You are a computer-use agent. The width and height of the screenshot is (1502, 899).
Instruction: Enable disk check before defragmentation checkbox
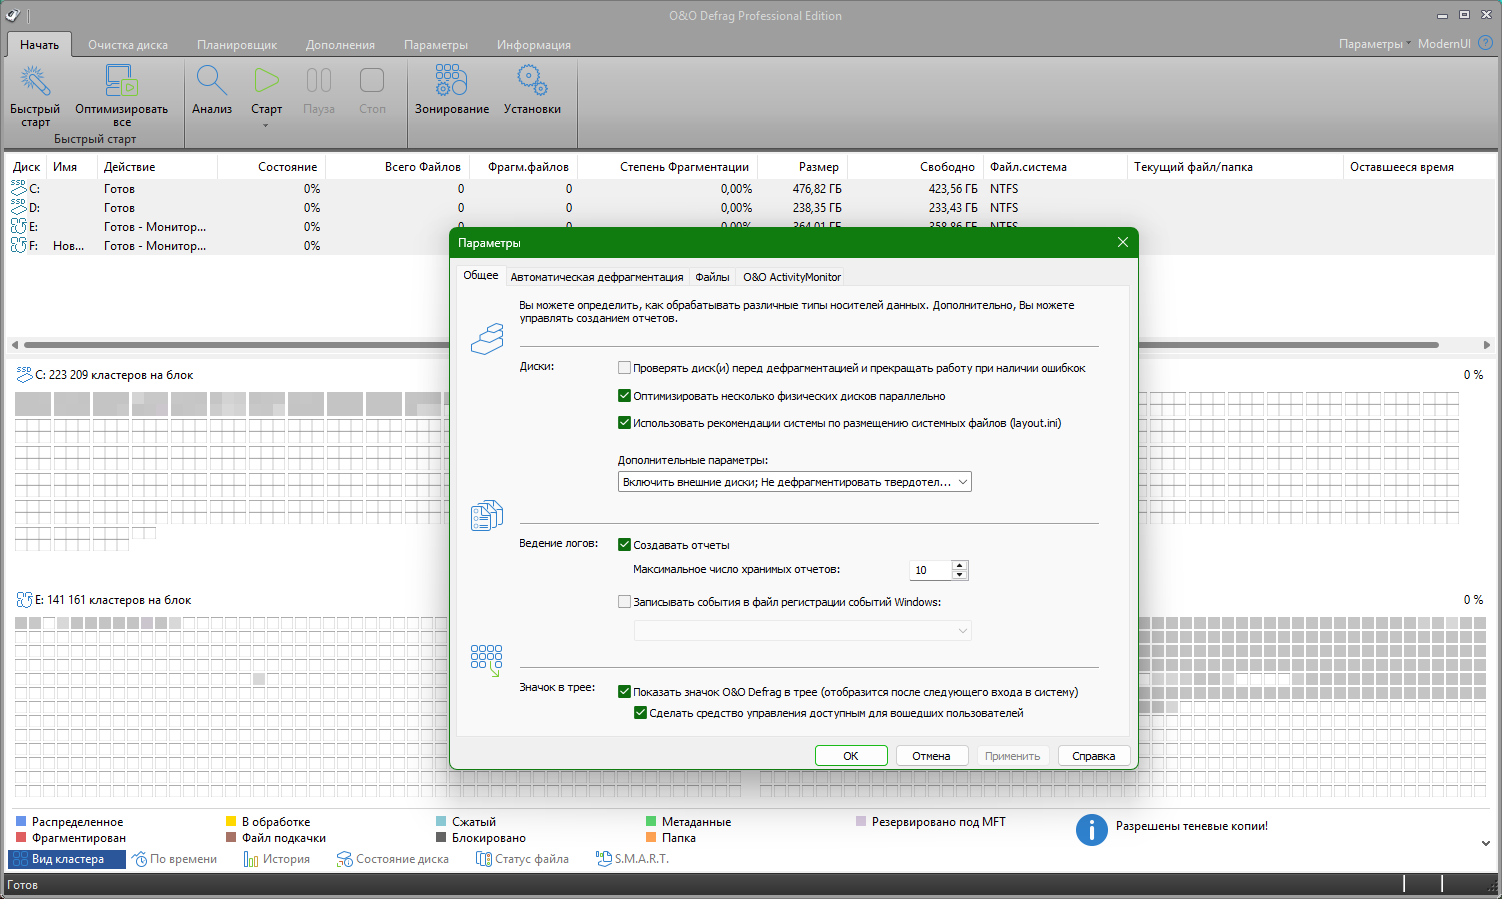point(625,368)
